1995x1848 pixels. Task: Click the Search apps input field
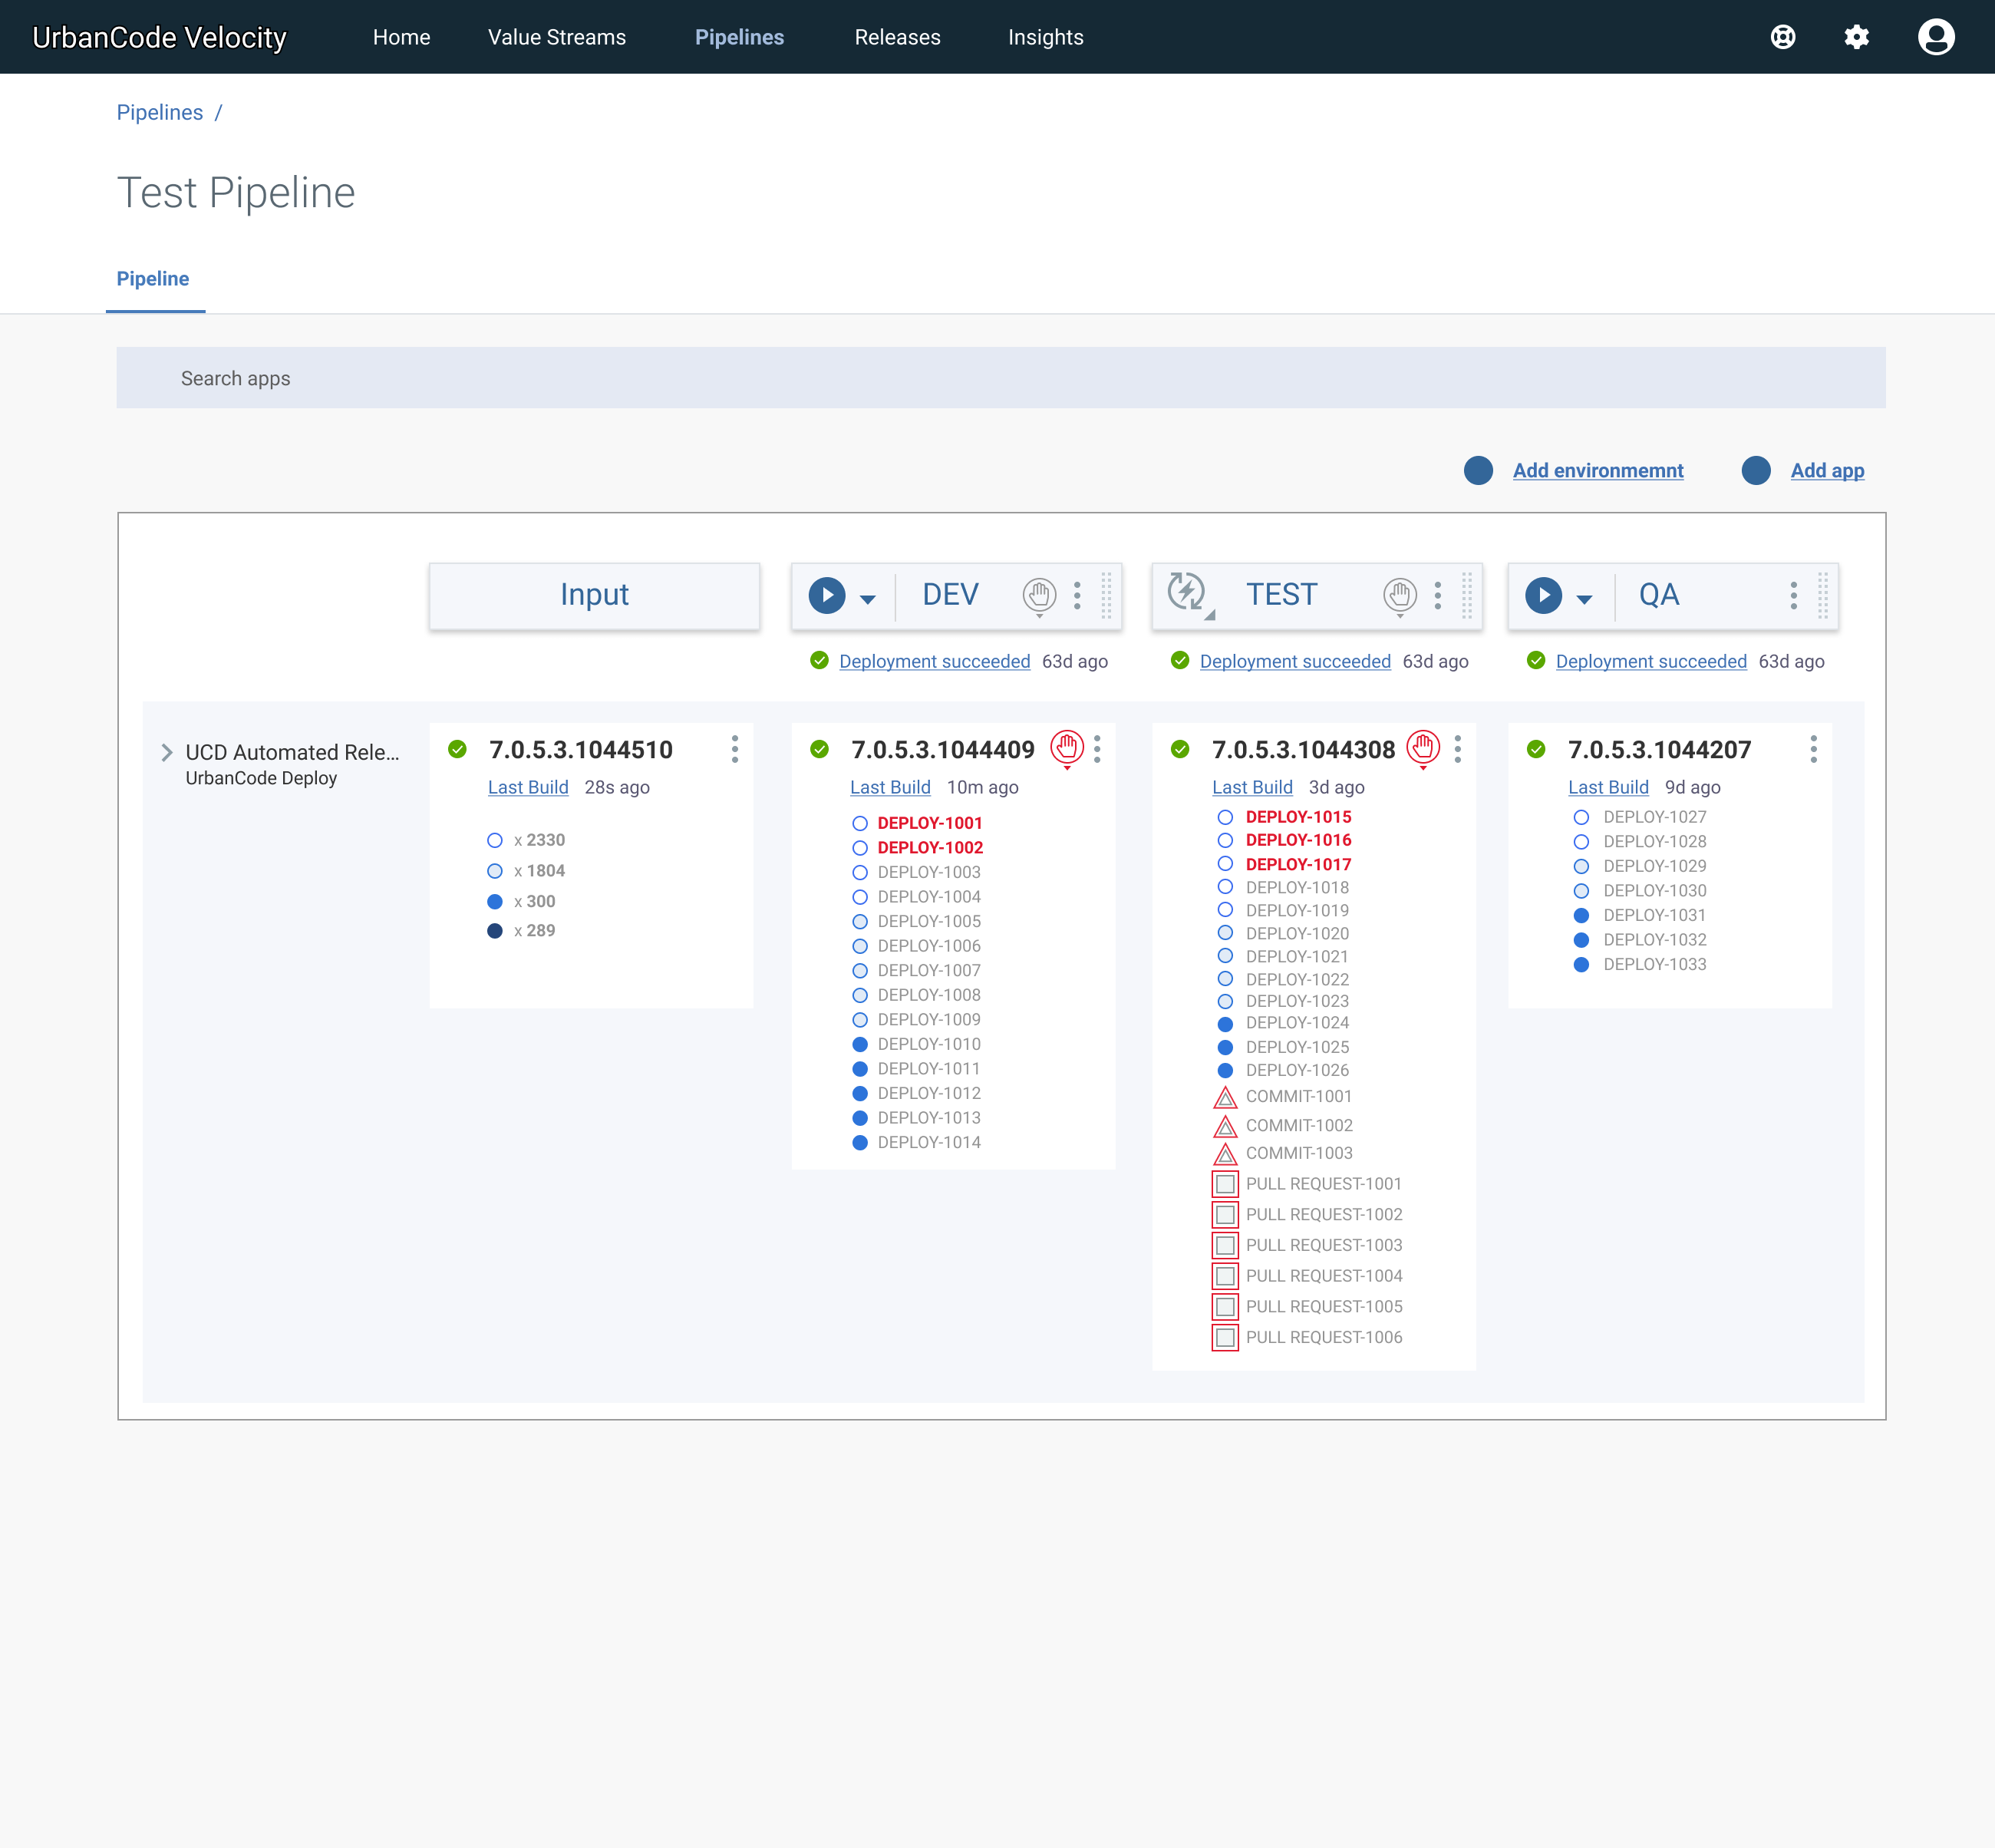tap(1000, 378)
